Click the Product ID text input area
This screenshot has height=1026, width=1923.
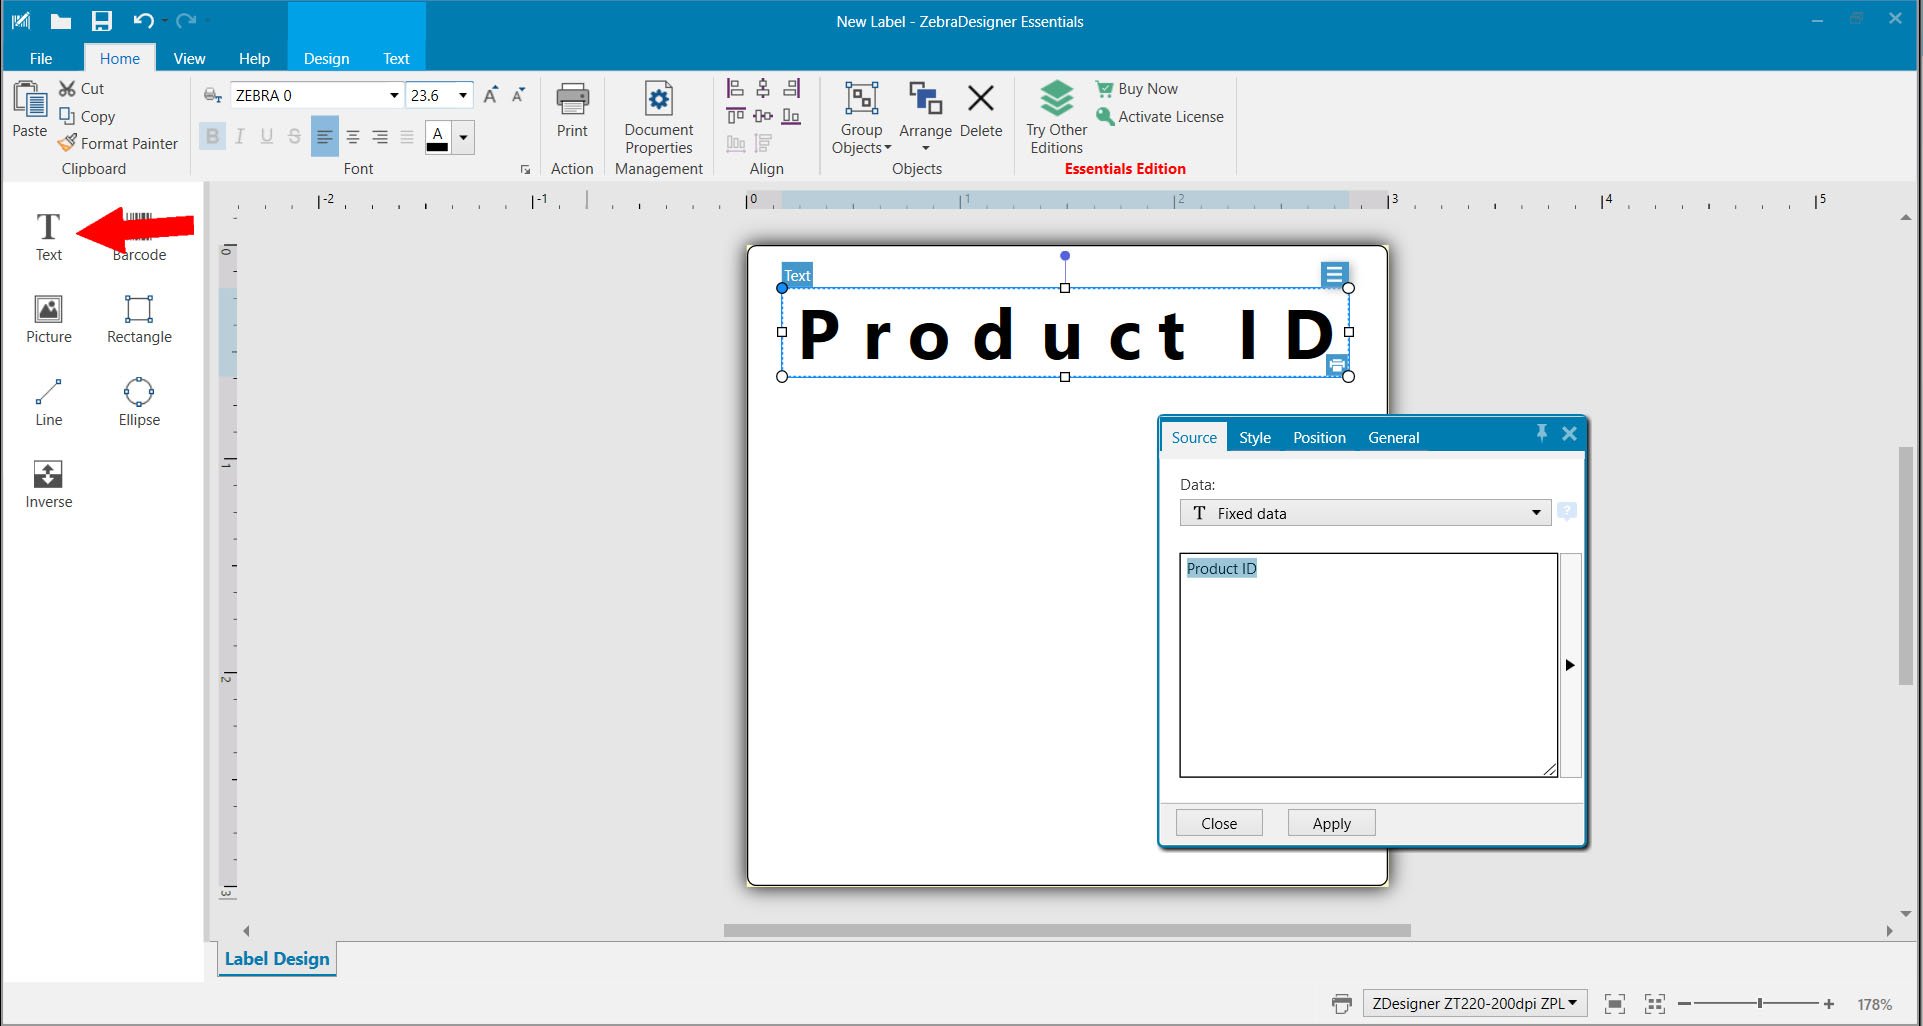click(1368, 665)
